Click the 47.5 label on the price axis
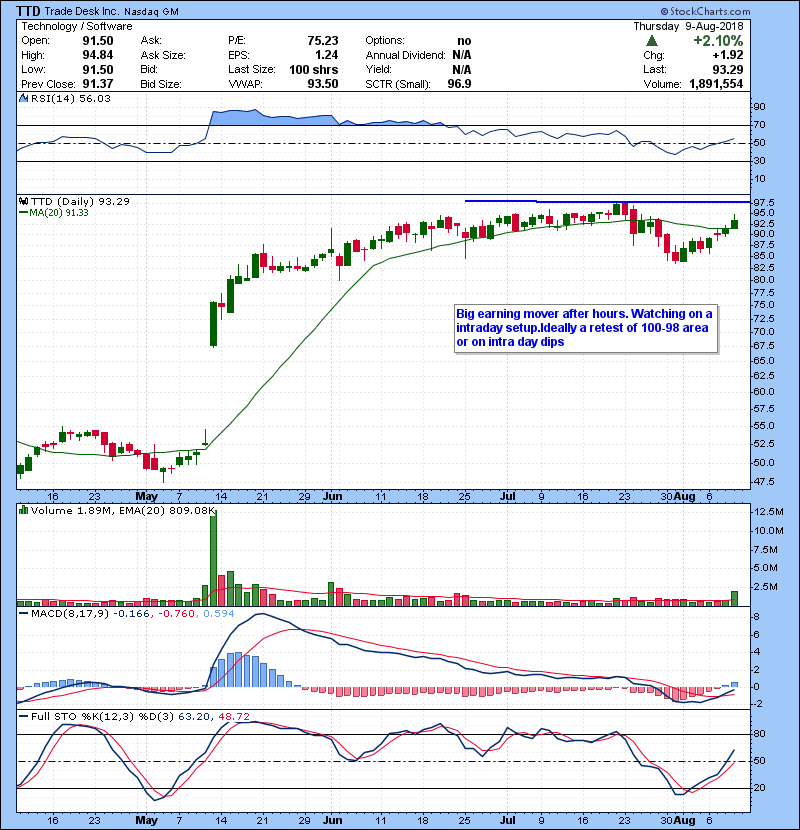This screenshot has width=800, height=830. click(763, 482)
